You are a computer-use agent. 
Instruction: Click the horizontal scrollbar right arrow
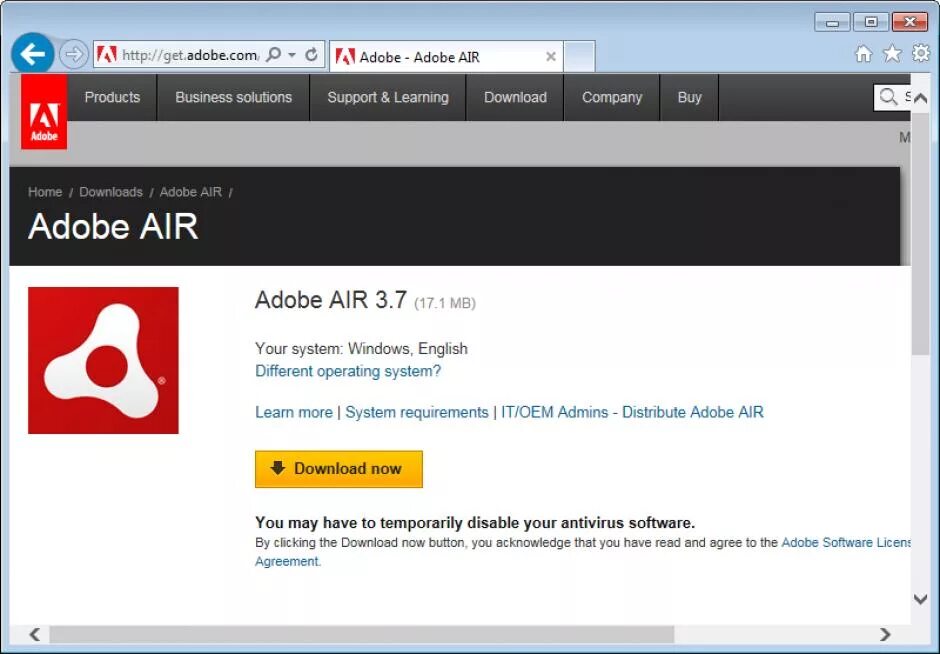coord(885,634)
